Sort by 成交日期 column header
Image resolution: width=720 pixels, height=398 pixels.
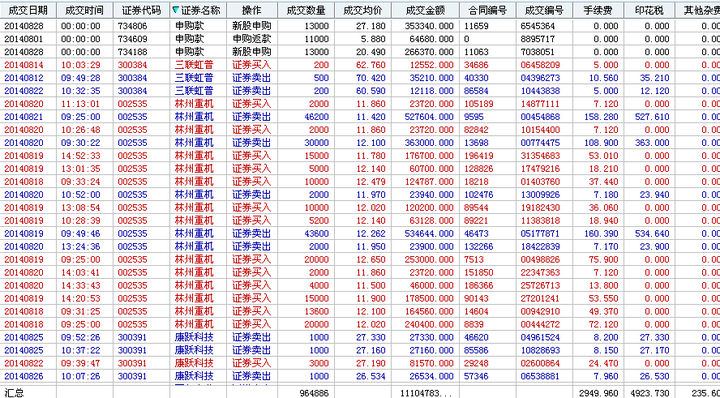tap(28, 10)
